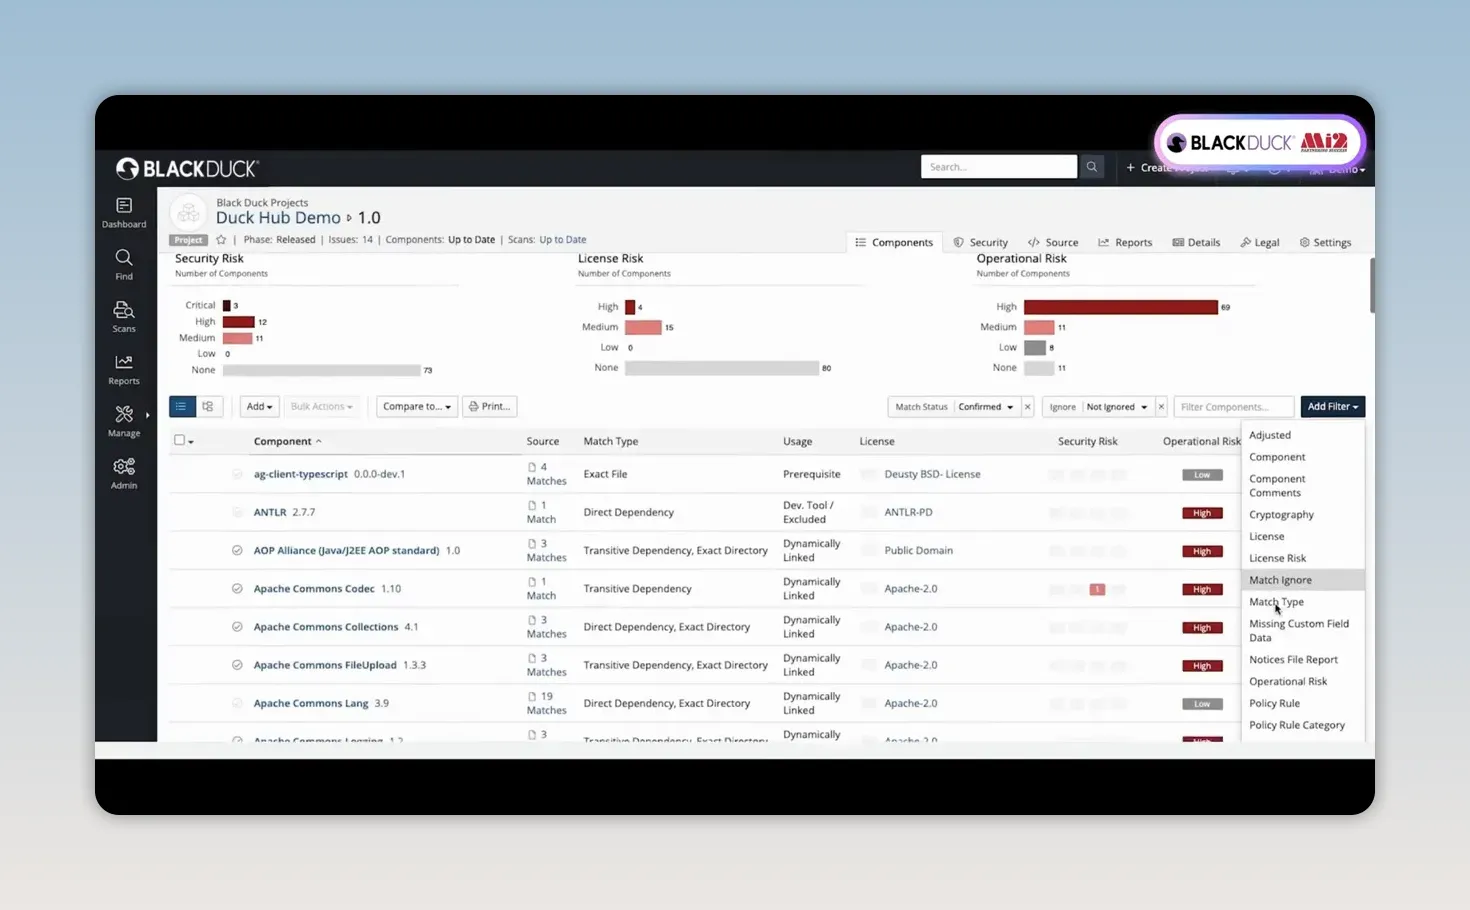Switch to the tree view icon

tap(208, 407)
